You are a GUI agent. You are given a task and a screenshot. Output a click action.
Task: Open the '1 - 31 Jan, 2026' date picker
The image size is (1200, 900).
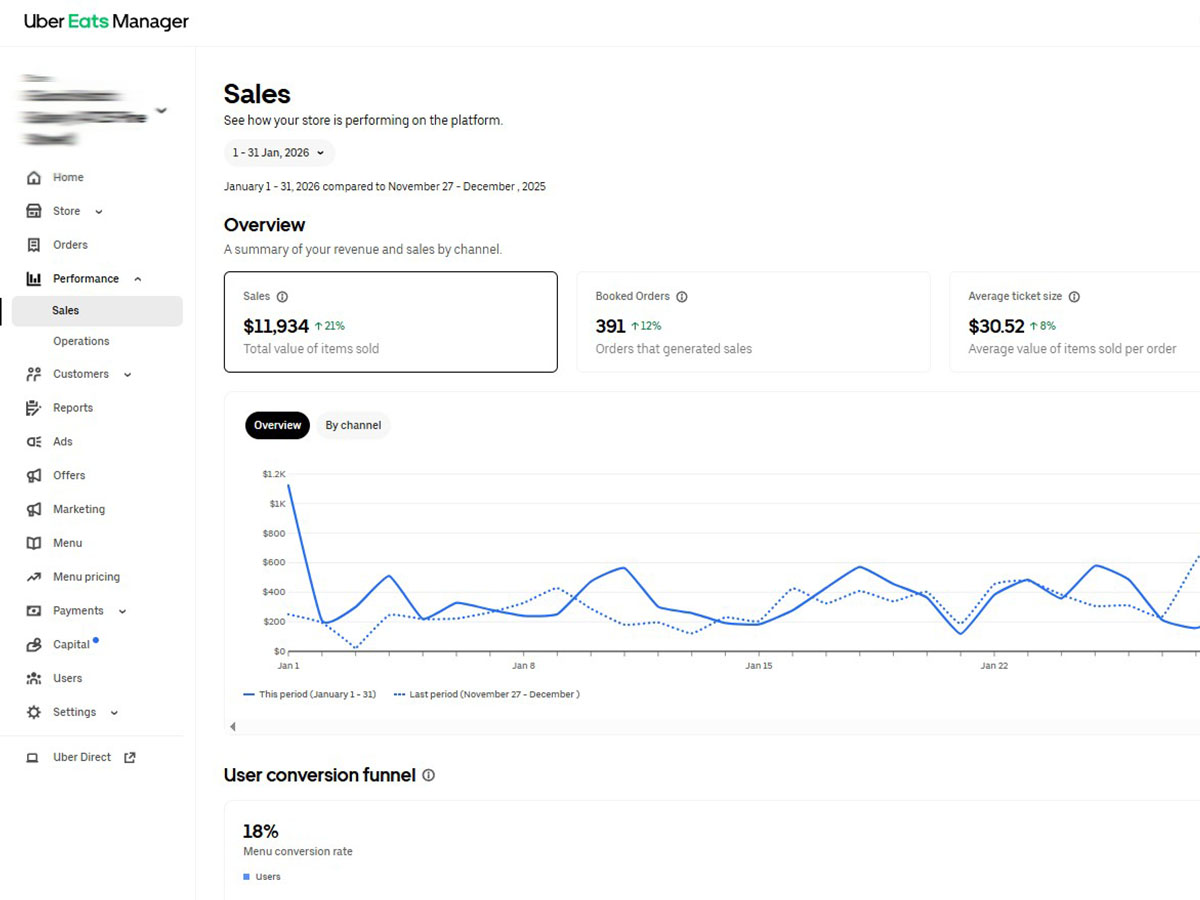[x=278, y=153]
